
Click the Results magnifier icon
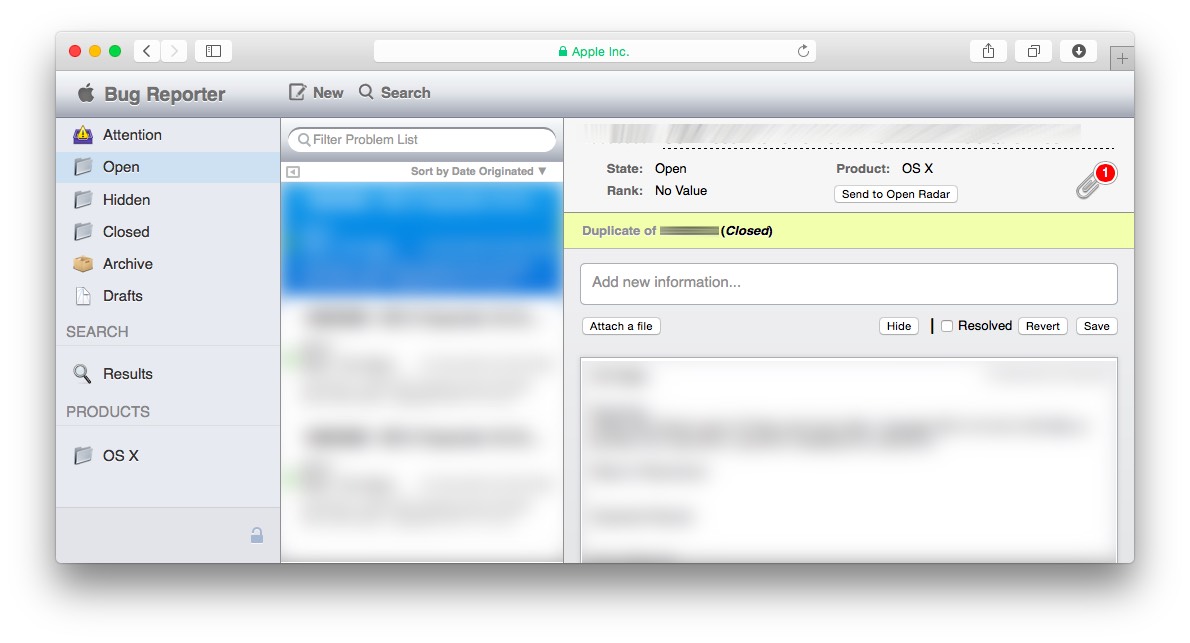pos(82,374)
